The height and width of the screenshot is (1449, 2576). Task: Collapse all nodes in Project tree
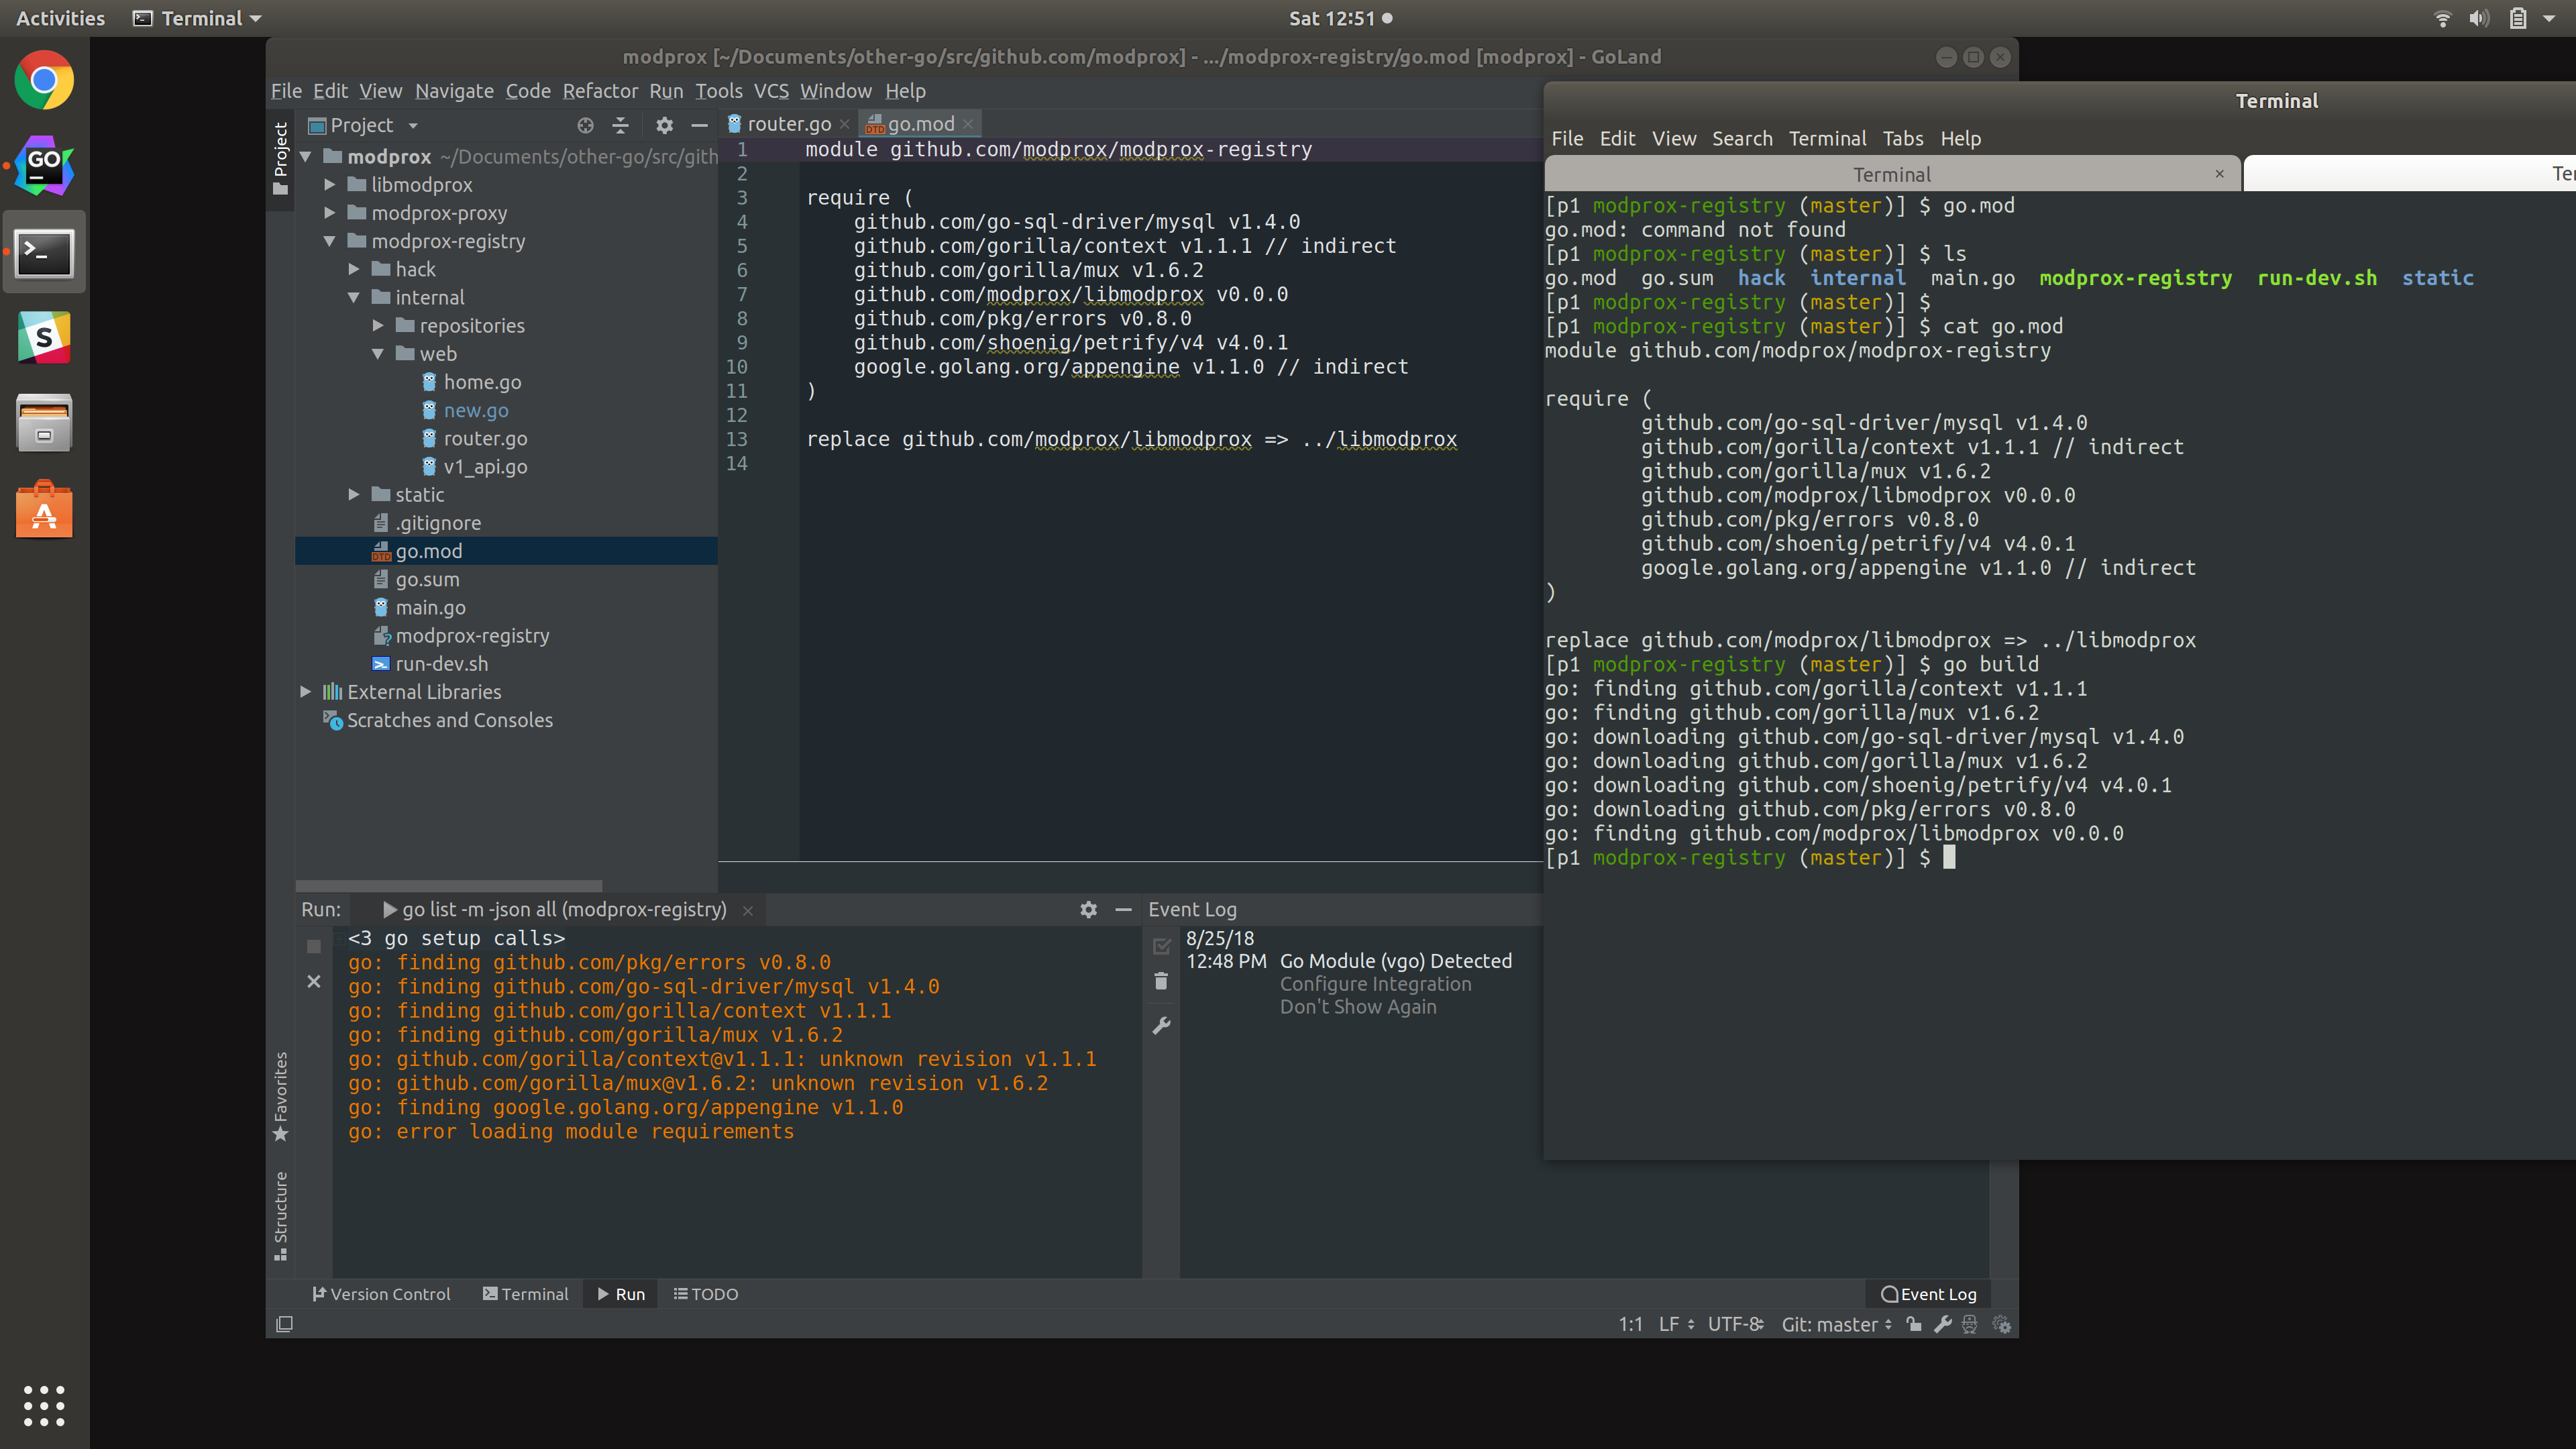[621, 125]
